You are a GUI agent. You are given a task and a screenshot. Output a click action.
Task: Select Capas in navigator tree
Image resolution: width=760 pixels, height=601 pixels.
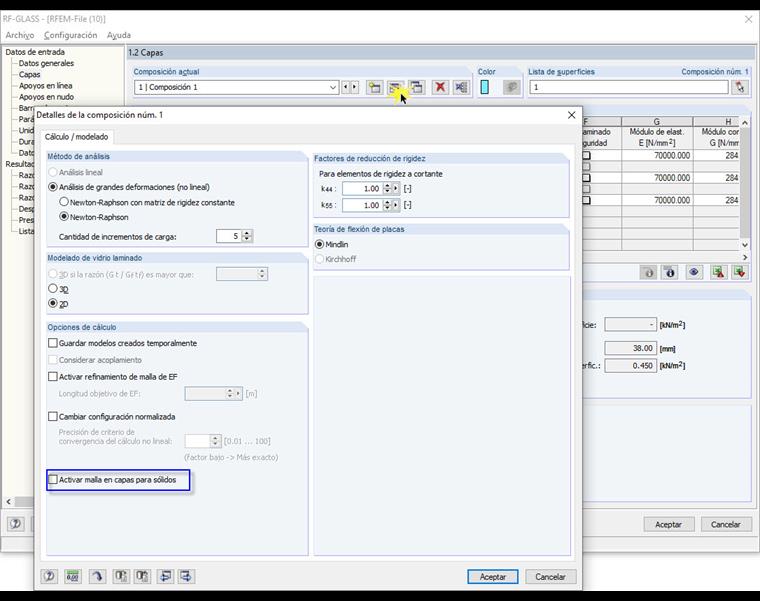tap(30, 74)
